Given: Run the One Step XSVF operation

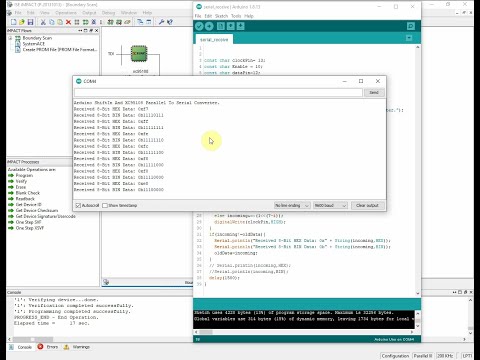Looking at the screenshot, I should point(30,228).
